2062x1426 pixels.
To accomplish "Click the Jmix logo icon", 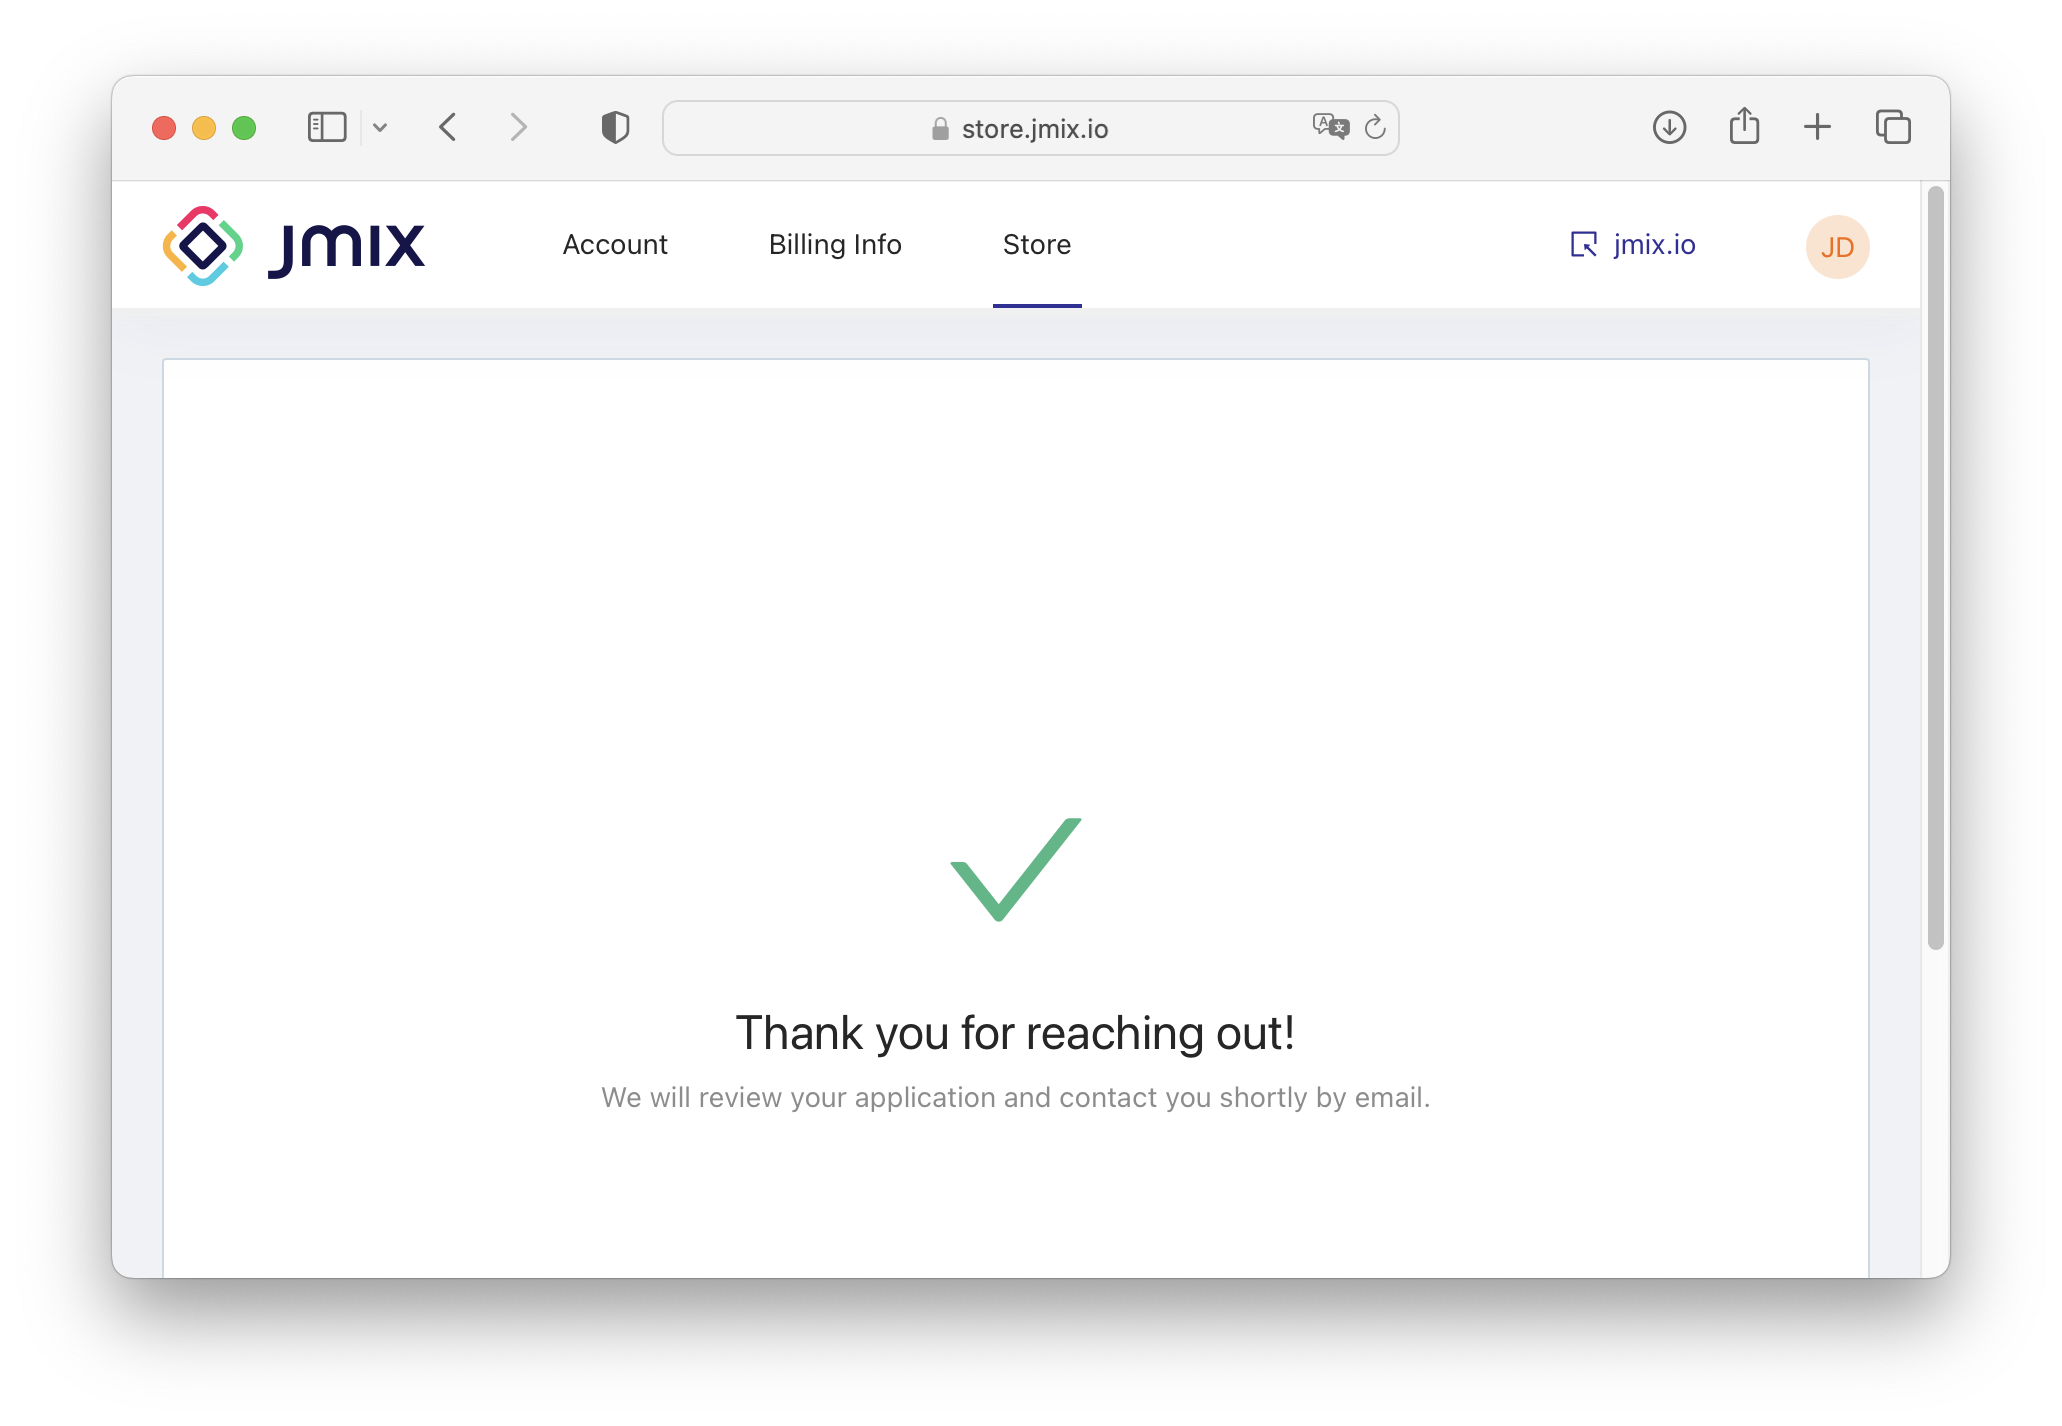I will click(205, 246).
